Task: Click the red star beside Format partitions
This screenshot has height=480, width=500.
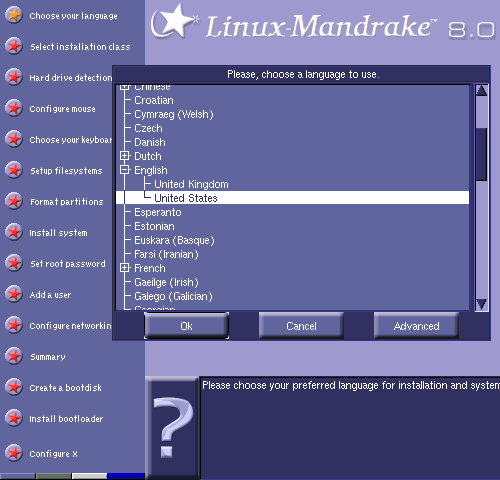Action: pos(14,201)
